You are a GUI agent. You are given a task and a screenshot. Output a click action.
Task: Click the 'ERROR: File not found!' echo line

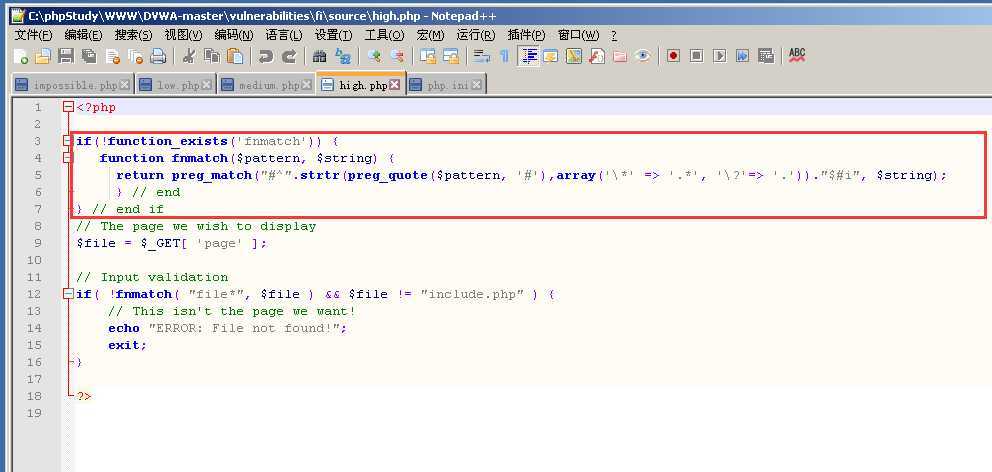[x=228, y=328]
